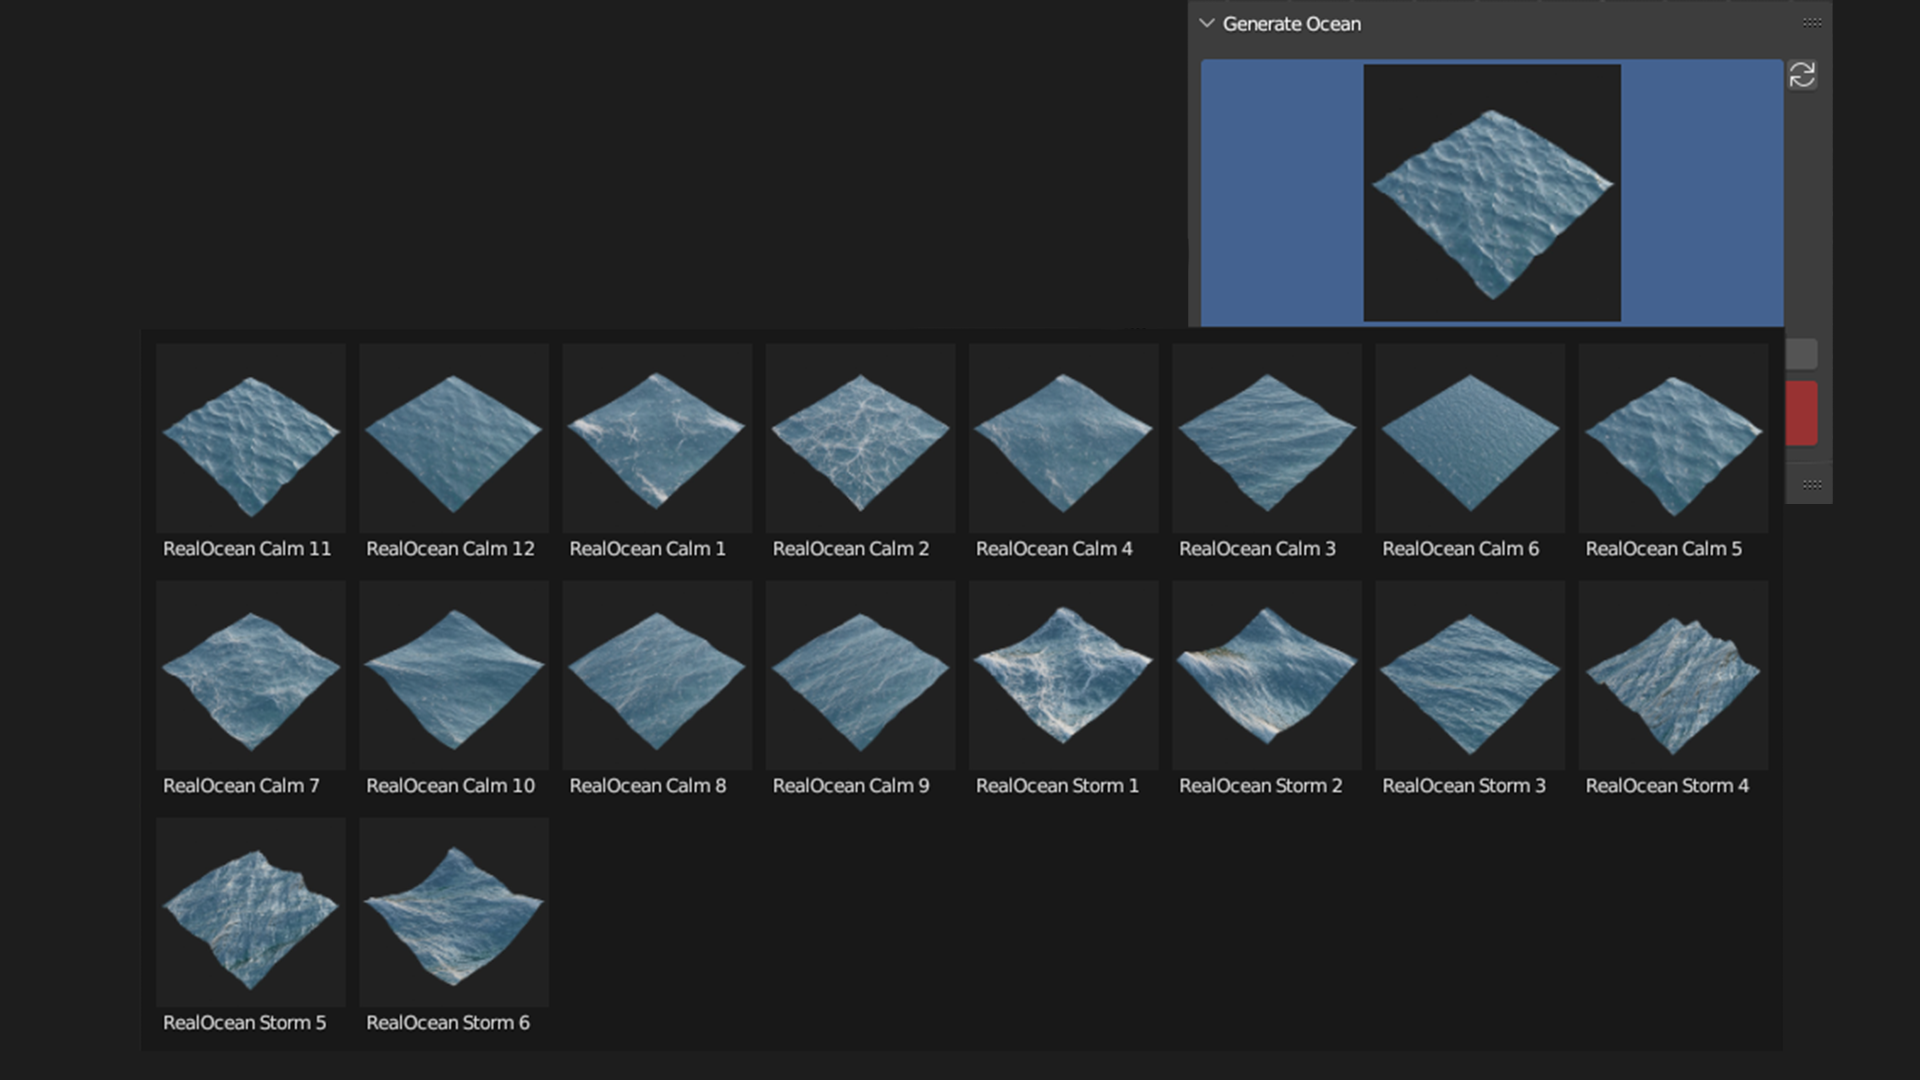Pick the RealOcean Calm 4 ocean preset

(x=1064, y=438)
